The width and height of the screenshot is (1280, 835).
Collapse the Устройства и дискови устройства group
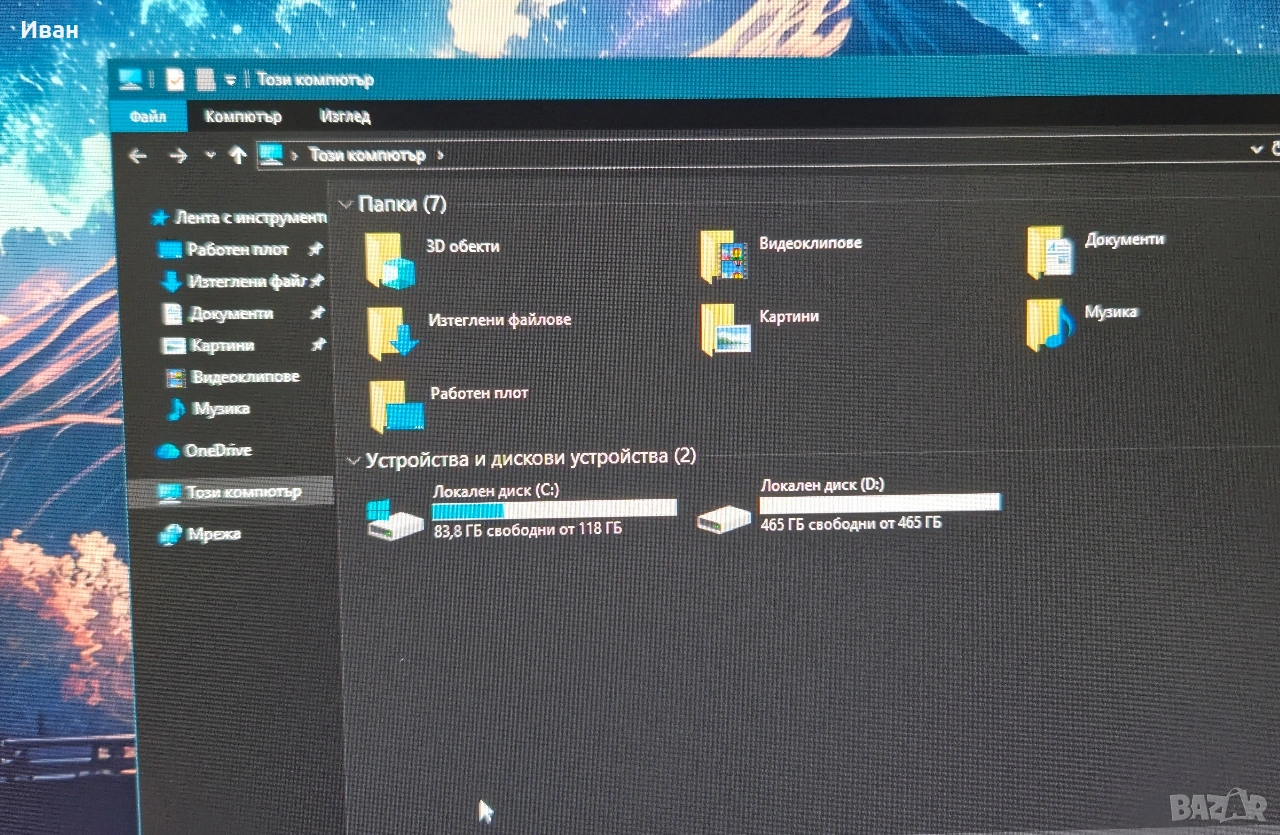click(352, 460)
